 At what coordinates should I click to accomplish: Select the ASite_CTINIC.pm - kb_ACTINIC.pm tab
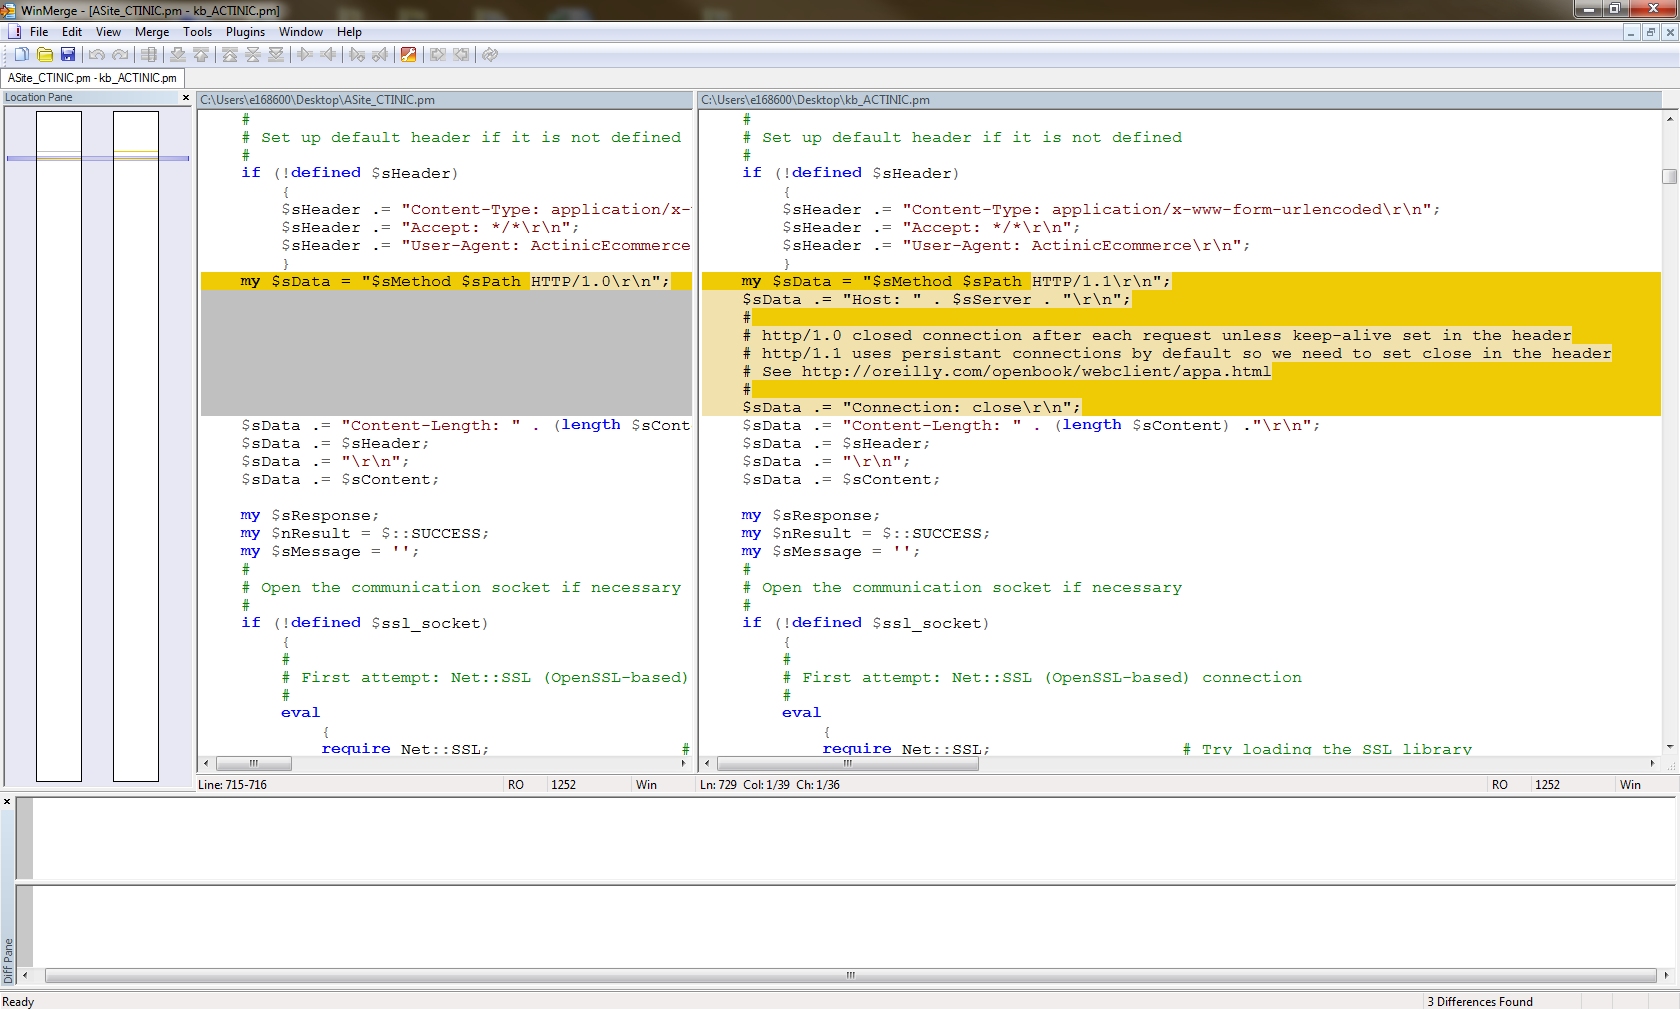tap(92, 78)
